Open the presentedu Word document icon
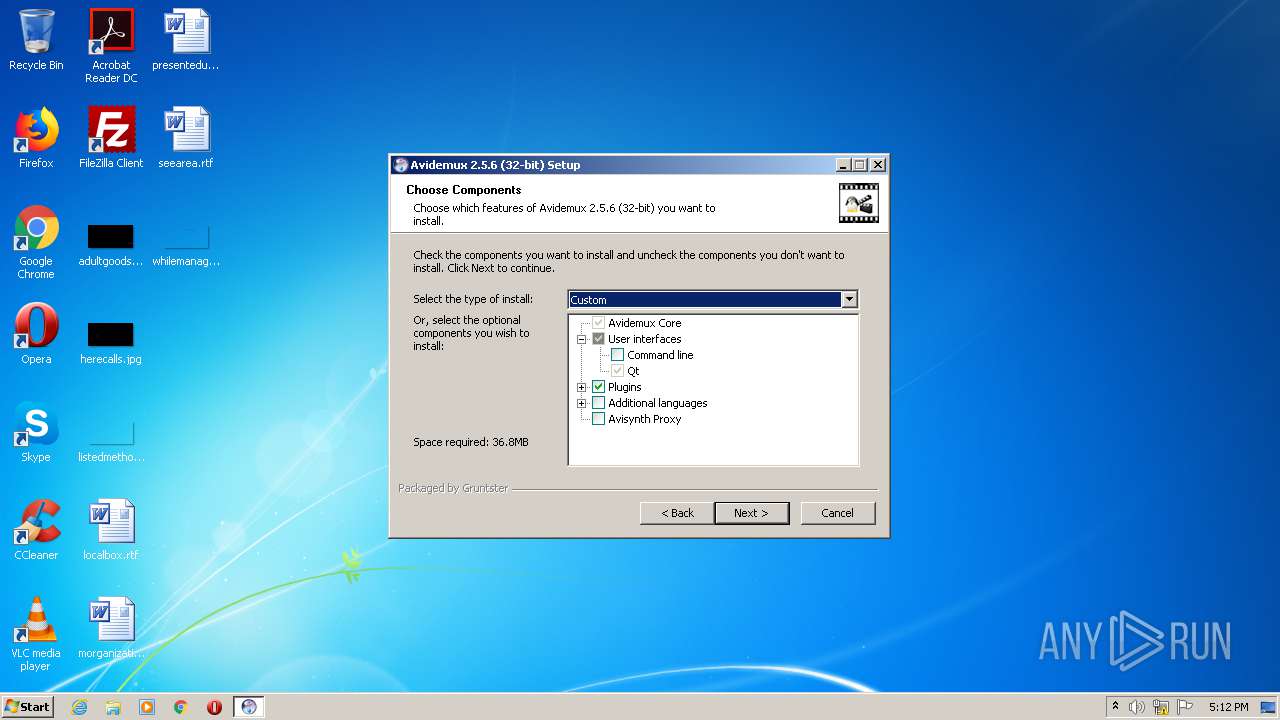Screen dimensions: 1280x720 tap(186, 40)
